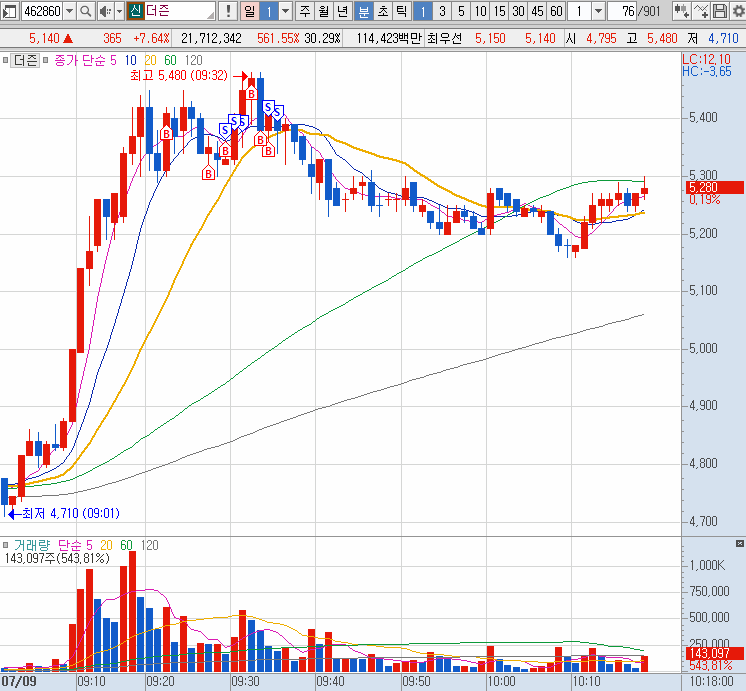Click the add line indicator icon

(x=701, y=12)
